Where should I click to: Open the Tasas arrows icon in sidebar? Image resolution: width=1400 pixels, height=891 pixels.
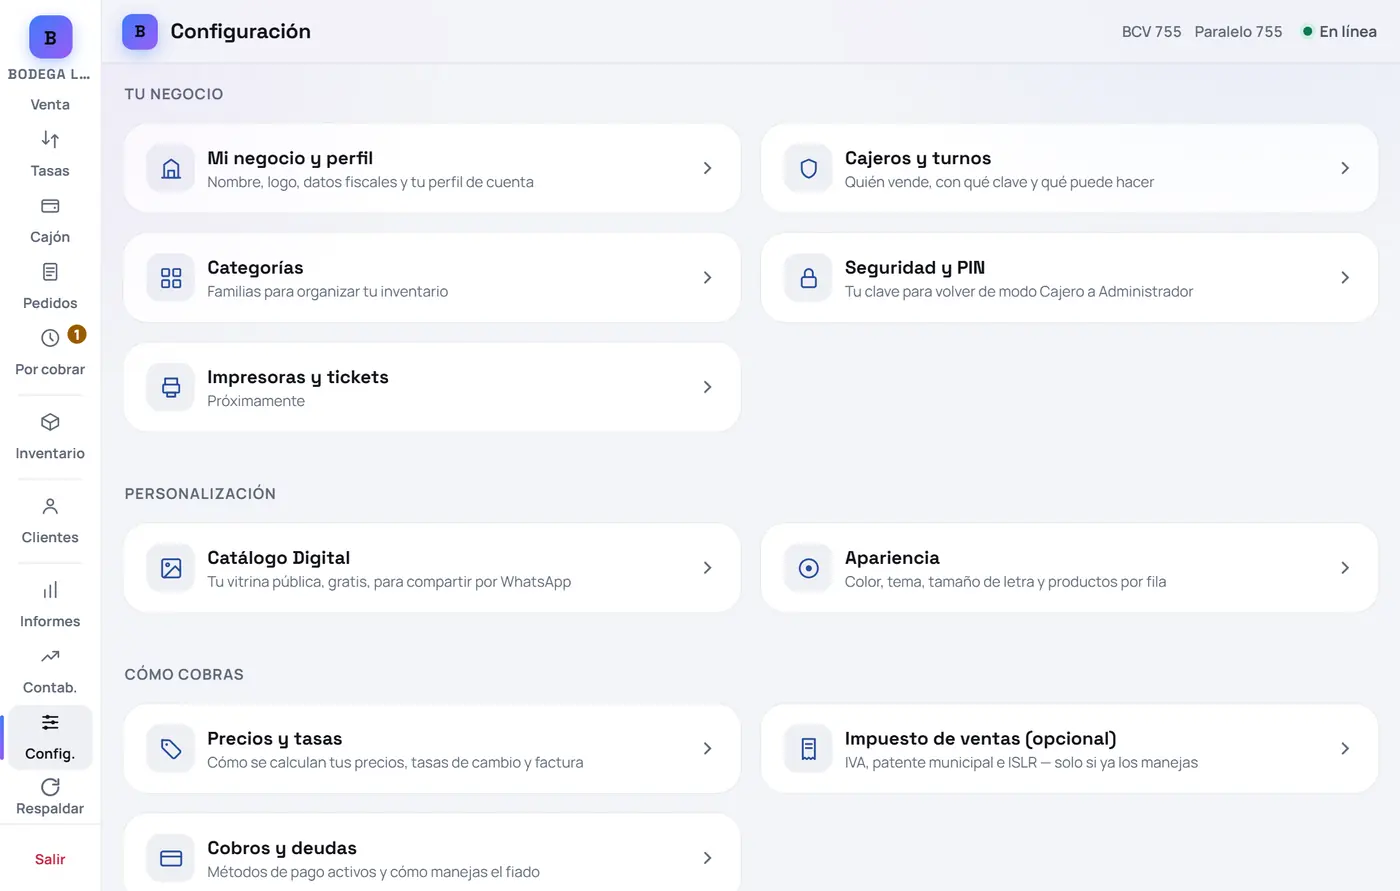coord(50,139)
